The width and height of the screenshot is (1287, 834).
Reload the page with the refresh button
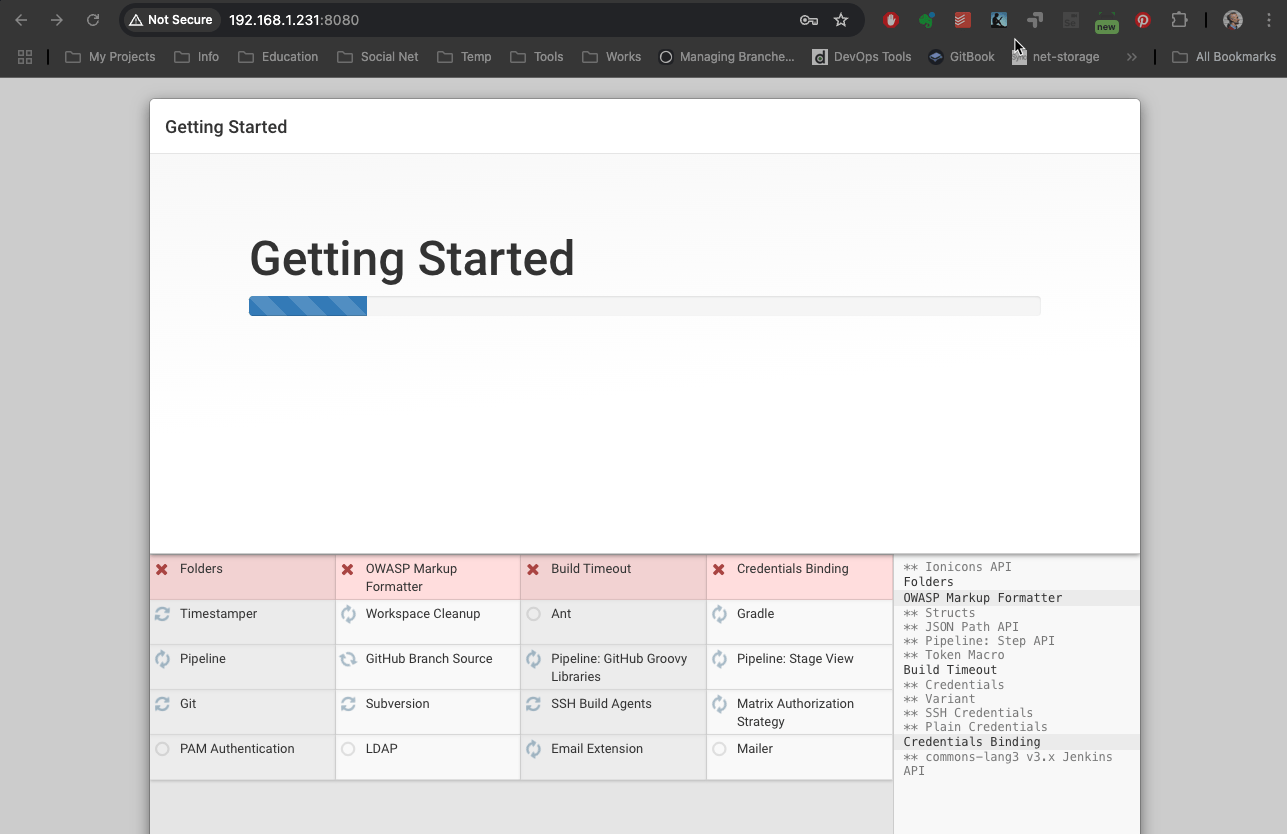coord(93,20)
